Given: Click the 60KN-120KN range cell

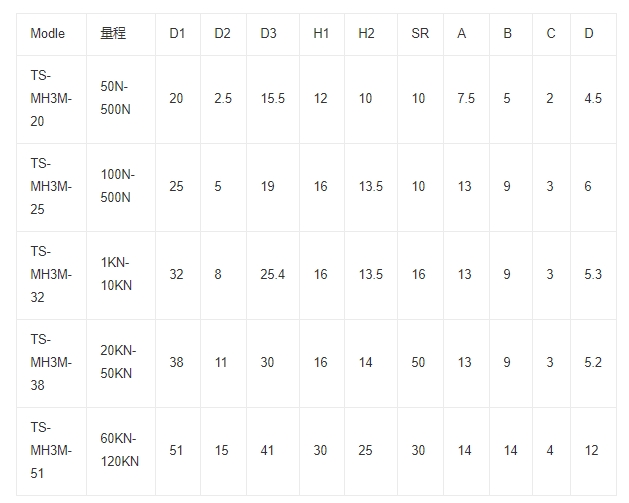Looking at the screenshot, I should click(120, 450).
